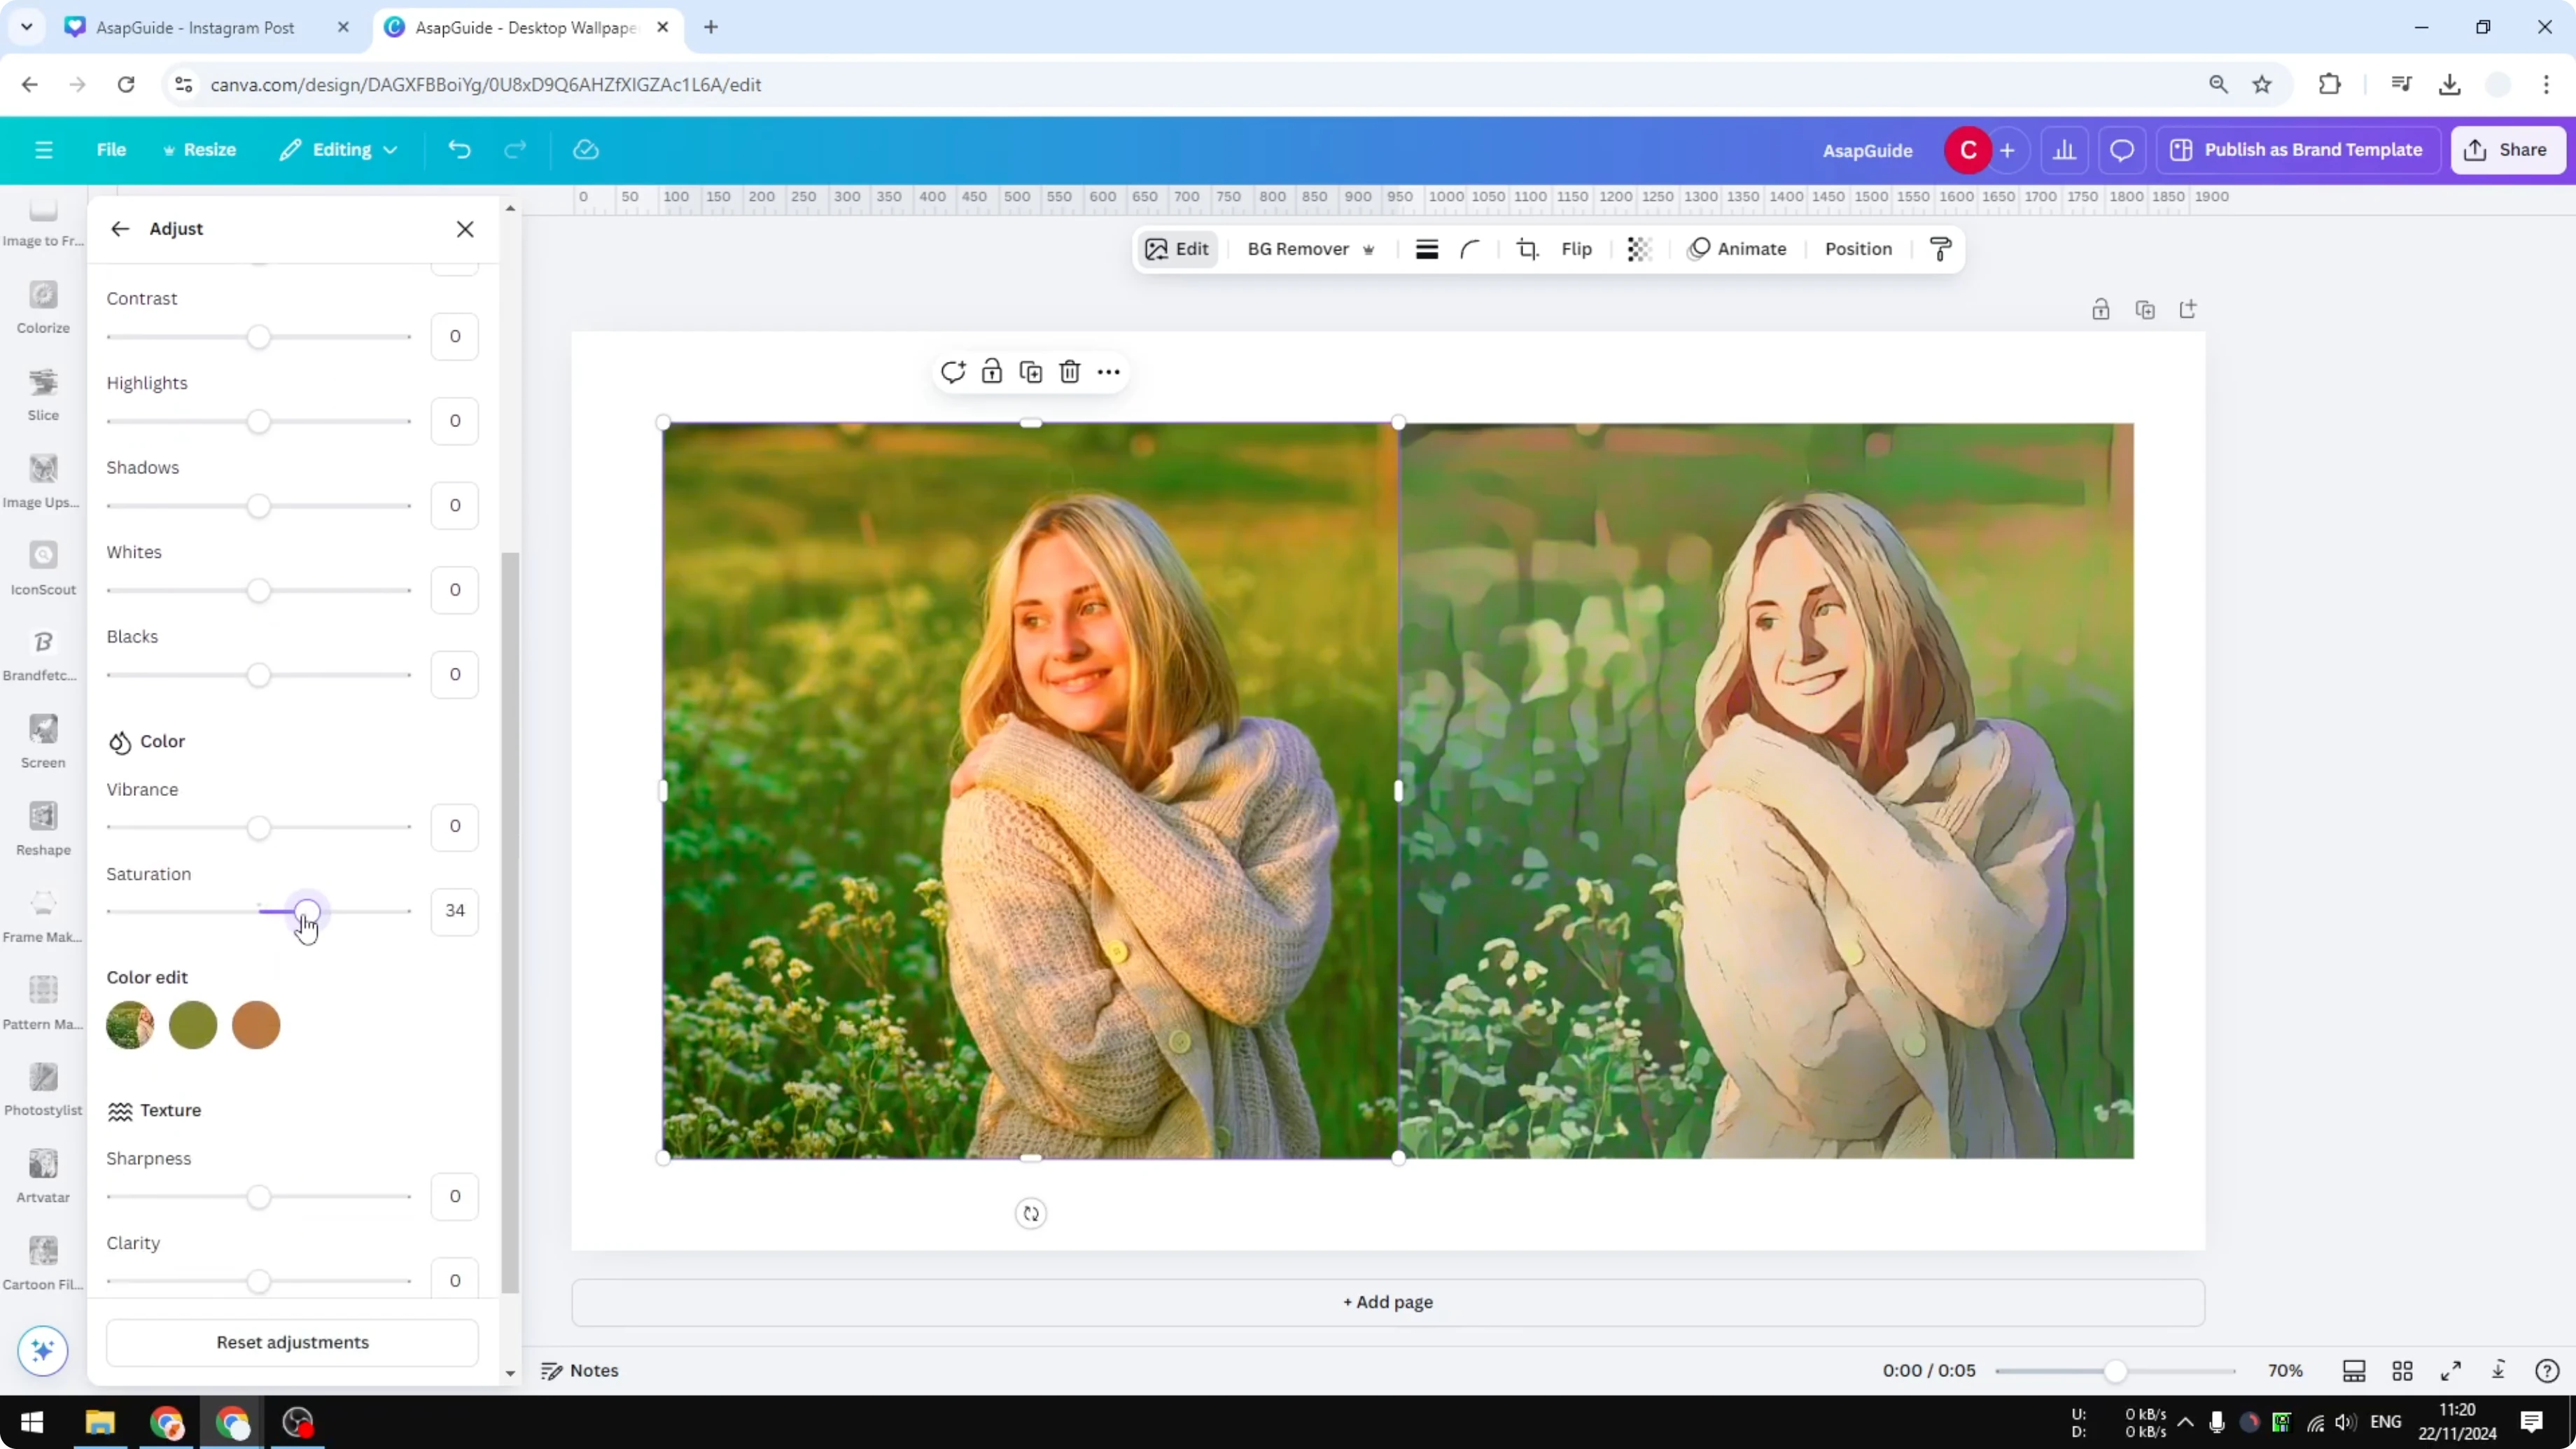Lock the selected image element

coord(991,371)
